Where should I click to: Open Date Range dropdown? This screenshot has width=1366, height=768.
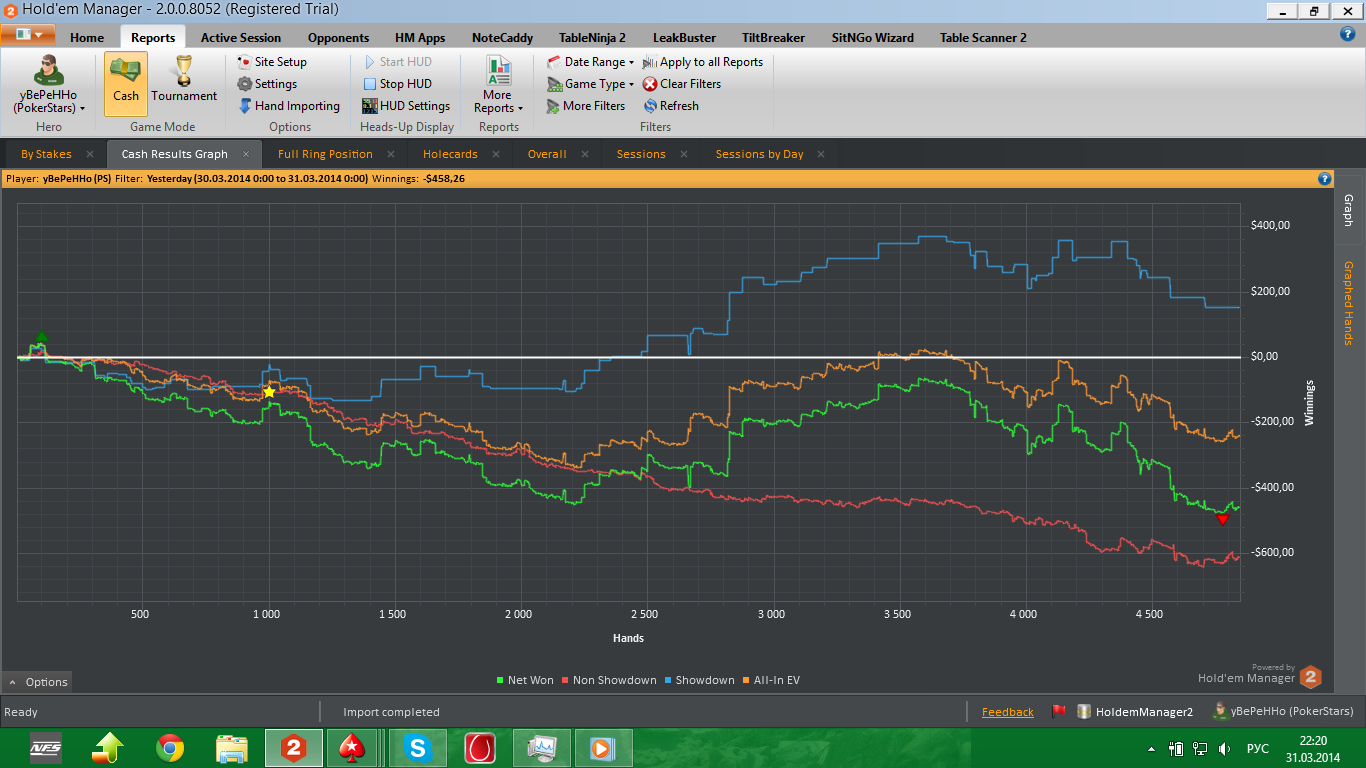pyautogui.click(x=591, y=62)
